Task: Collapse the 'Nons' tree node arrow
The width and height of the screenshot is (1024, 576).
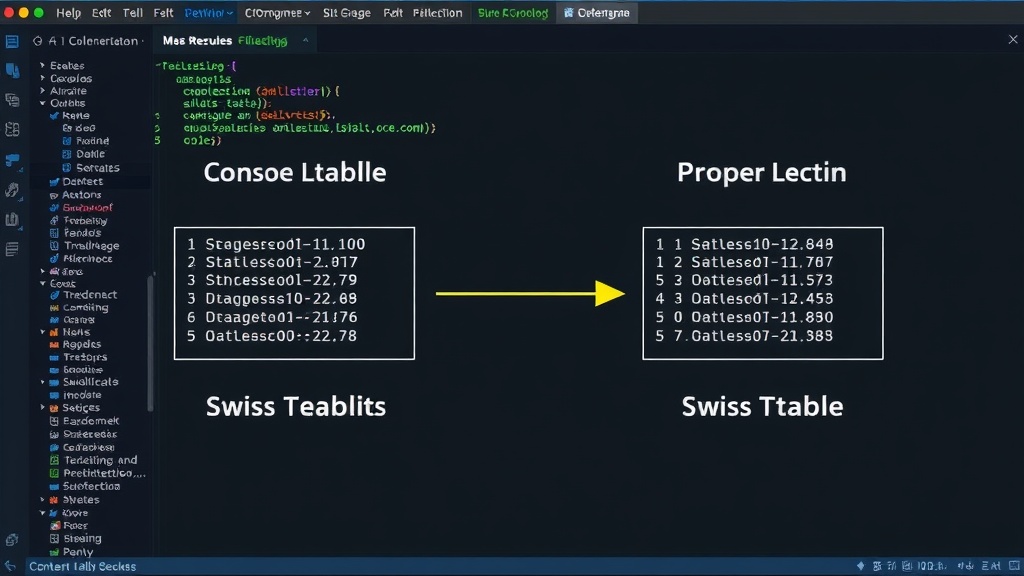Action: pos(42,332)
